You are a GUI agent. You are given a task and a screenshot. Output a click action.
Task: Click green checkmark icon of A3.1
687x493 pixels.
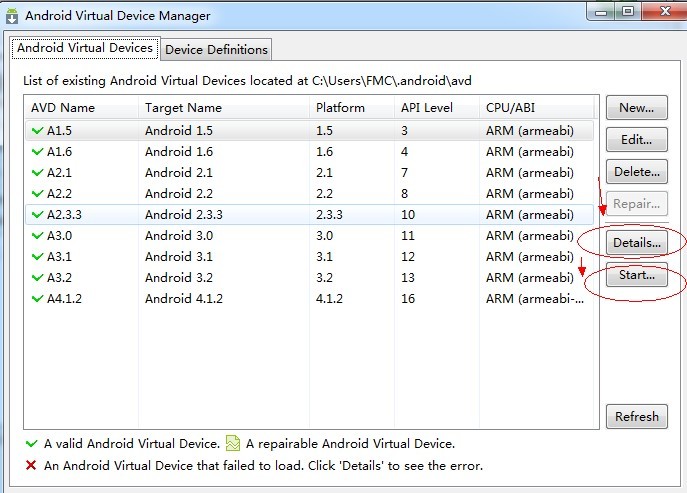click(x=38, y=257)
